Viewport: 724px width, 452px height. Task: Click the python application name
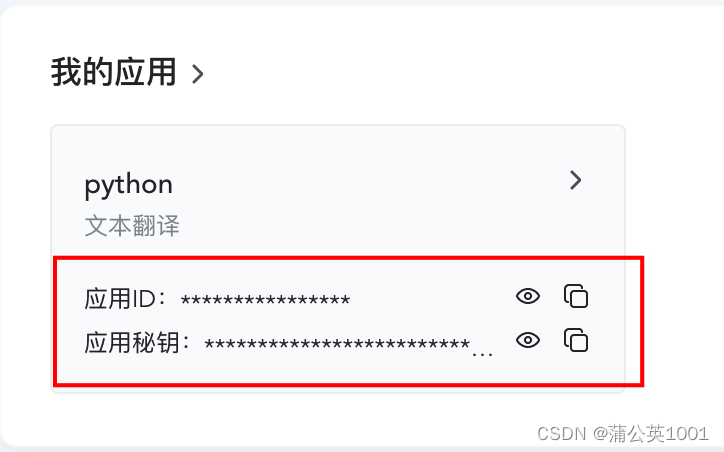[x=128, y=185]
